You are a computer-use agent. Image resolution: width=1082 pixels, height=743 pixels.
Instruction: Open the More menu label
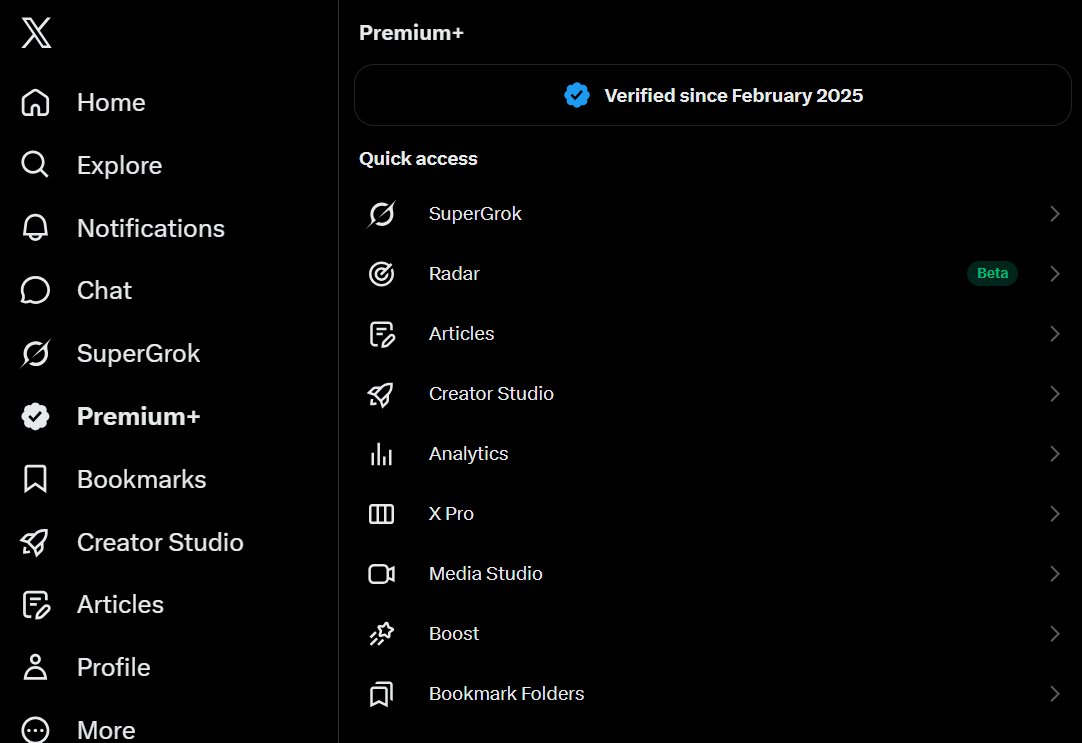[x=106, y=730]
